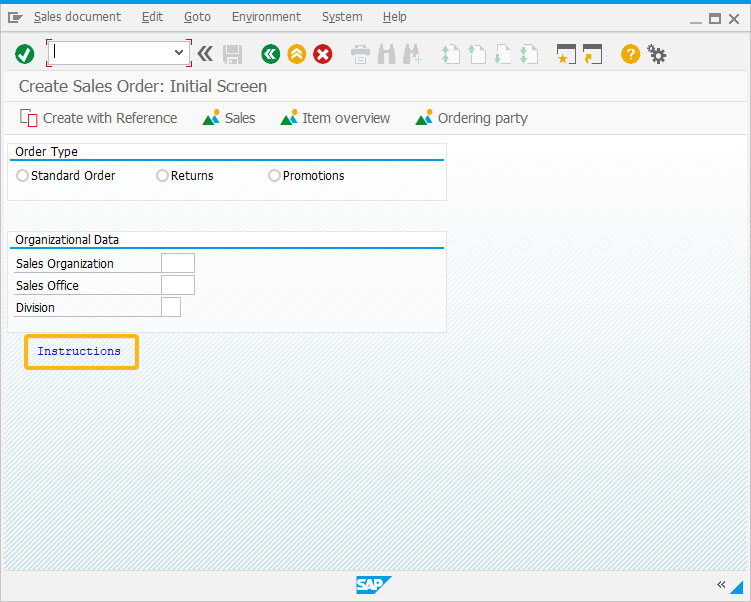Select the Standard Order radio button
Screen dimensions: 751x602
click(22, 176)
